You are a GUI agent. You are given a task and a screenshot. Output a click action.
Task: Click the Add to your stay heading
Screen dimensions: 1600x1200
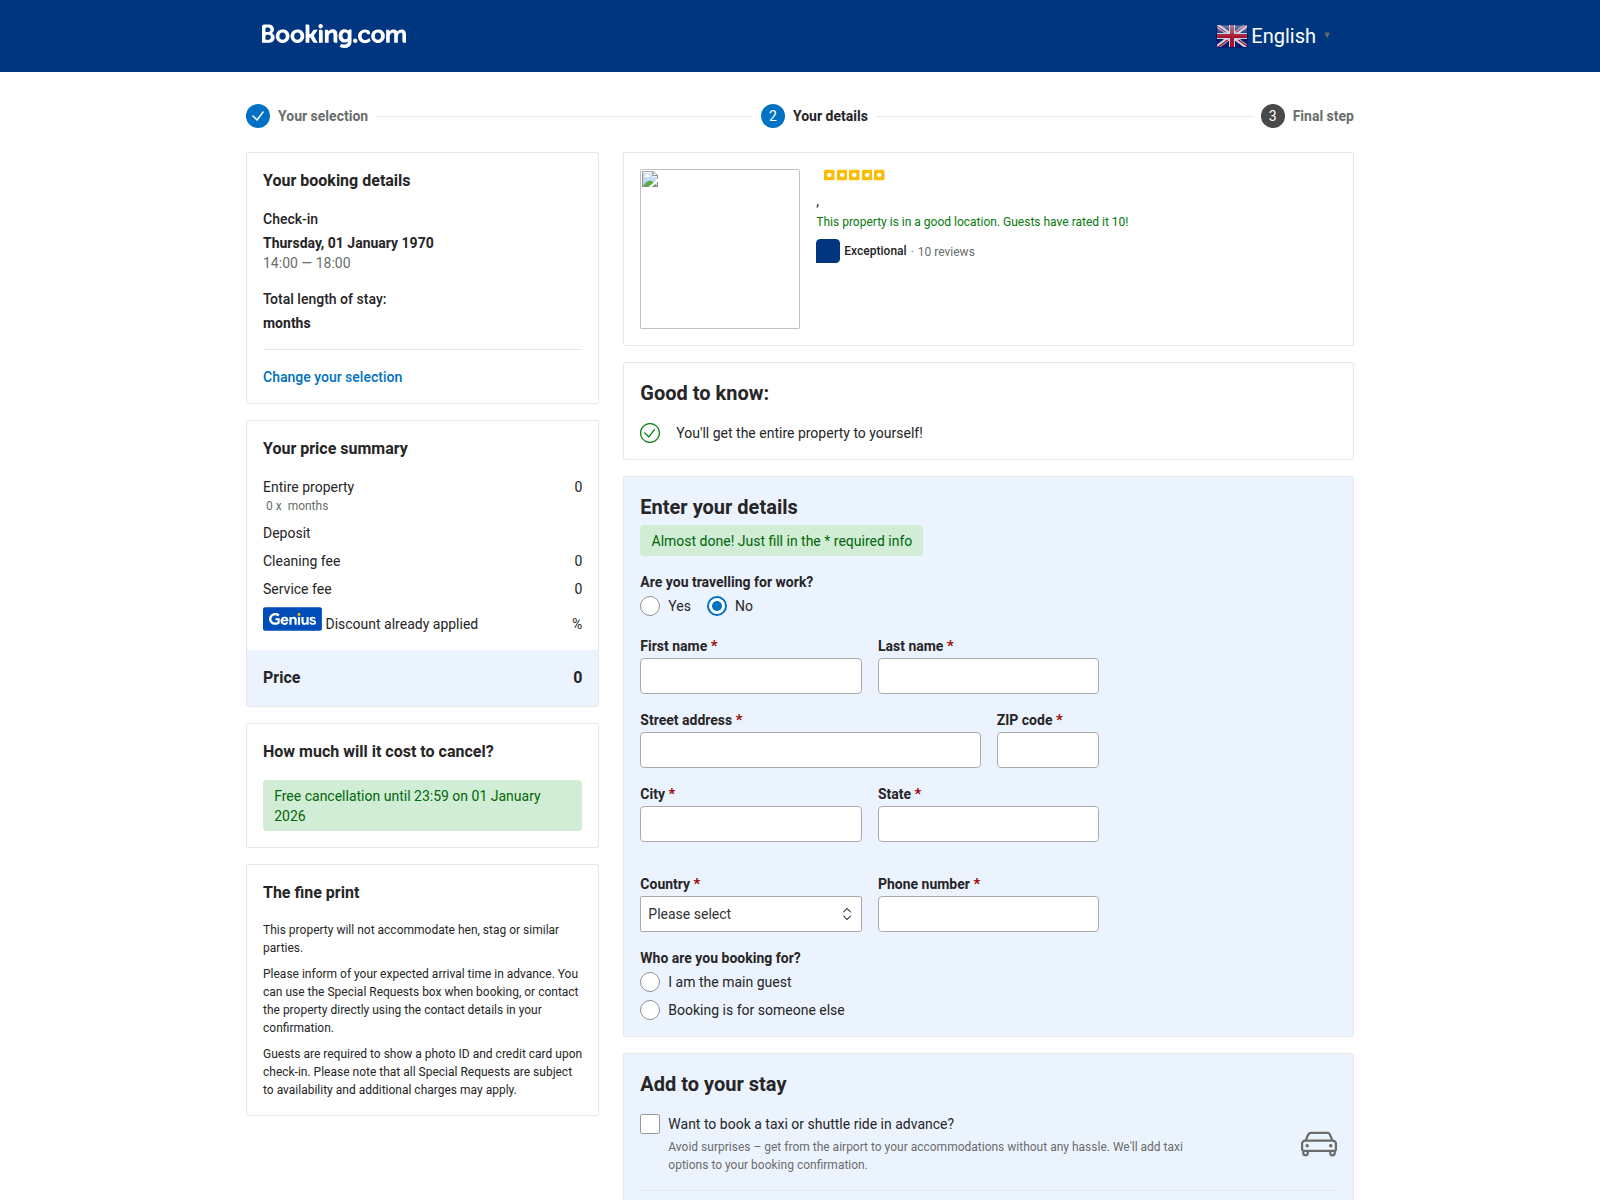click(713, 1084)
